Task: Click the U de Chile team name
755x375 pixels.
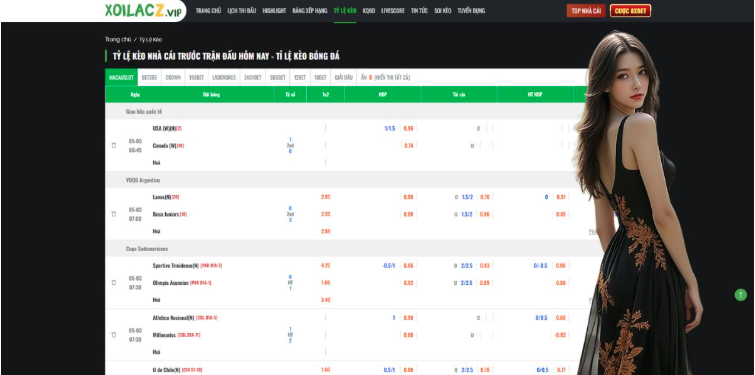Action: pyautogui.click(x=167, y=370)
